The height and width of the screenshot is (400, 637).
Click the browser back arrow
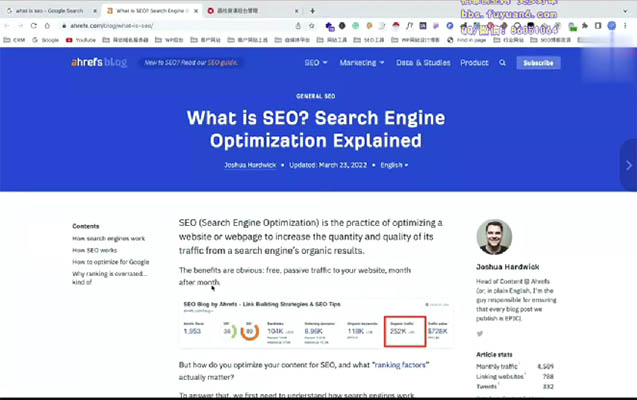pyautogui.click(x=9, y=26)
